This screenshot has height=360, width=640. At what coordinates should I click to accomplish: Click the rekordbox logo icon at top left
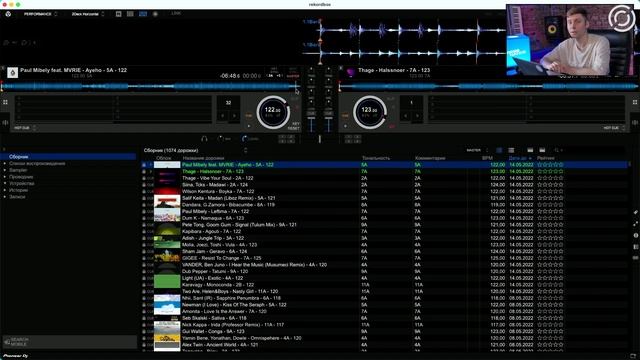pos(8,14)
